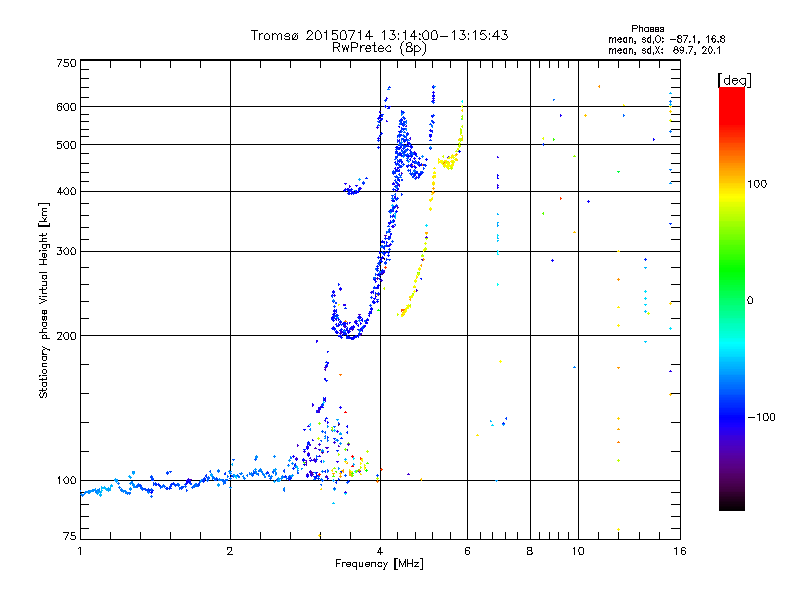
Task: Click y-axis tick label '750'
Action: [66, 63]
